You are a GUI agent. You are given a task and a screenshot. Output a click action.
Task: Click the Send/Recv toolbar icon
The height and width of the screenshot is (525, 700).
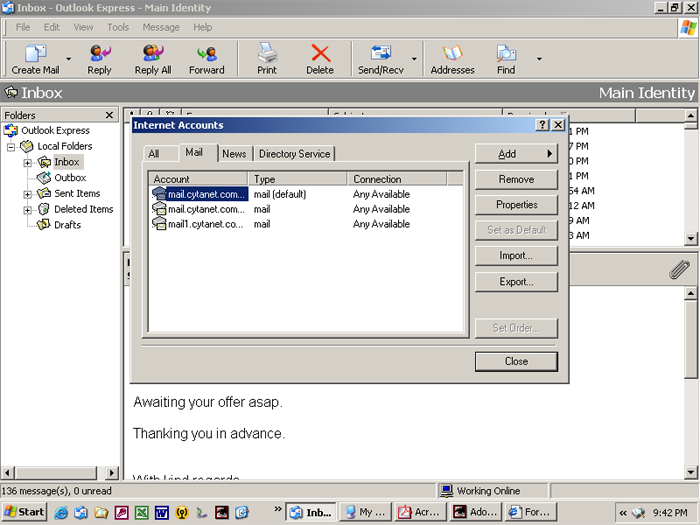pyautogui.click(x=381, y=59)
